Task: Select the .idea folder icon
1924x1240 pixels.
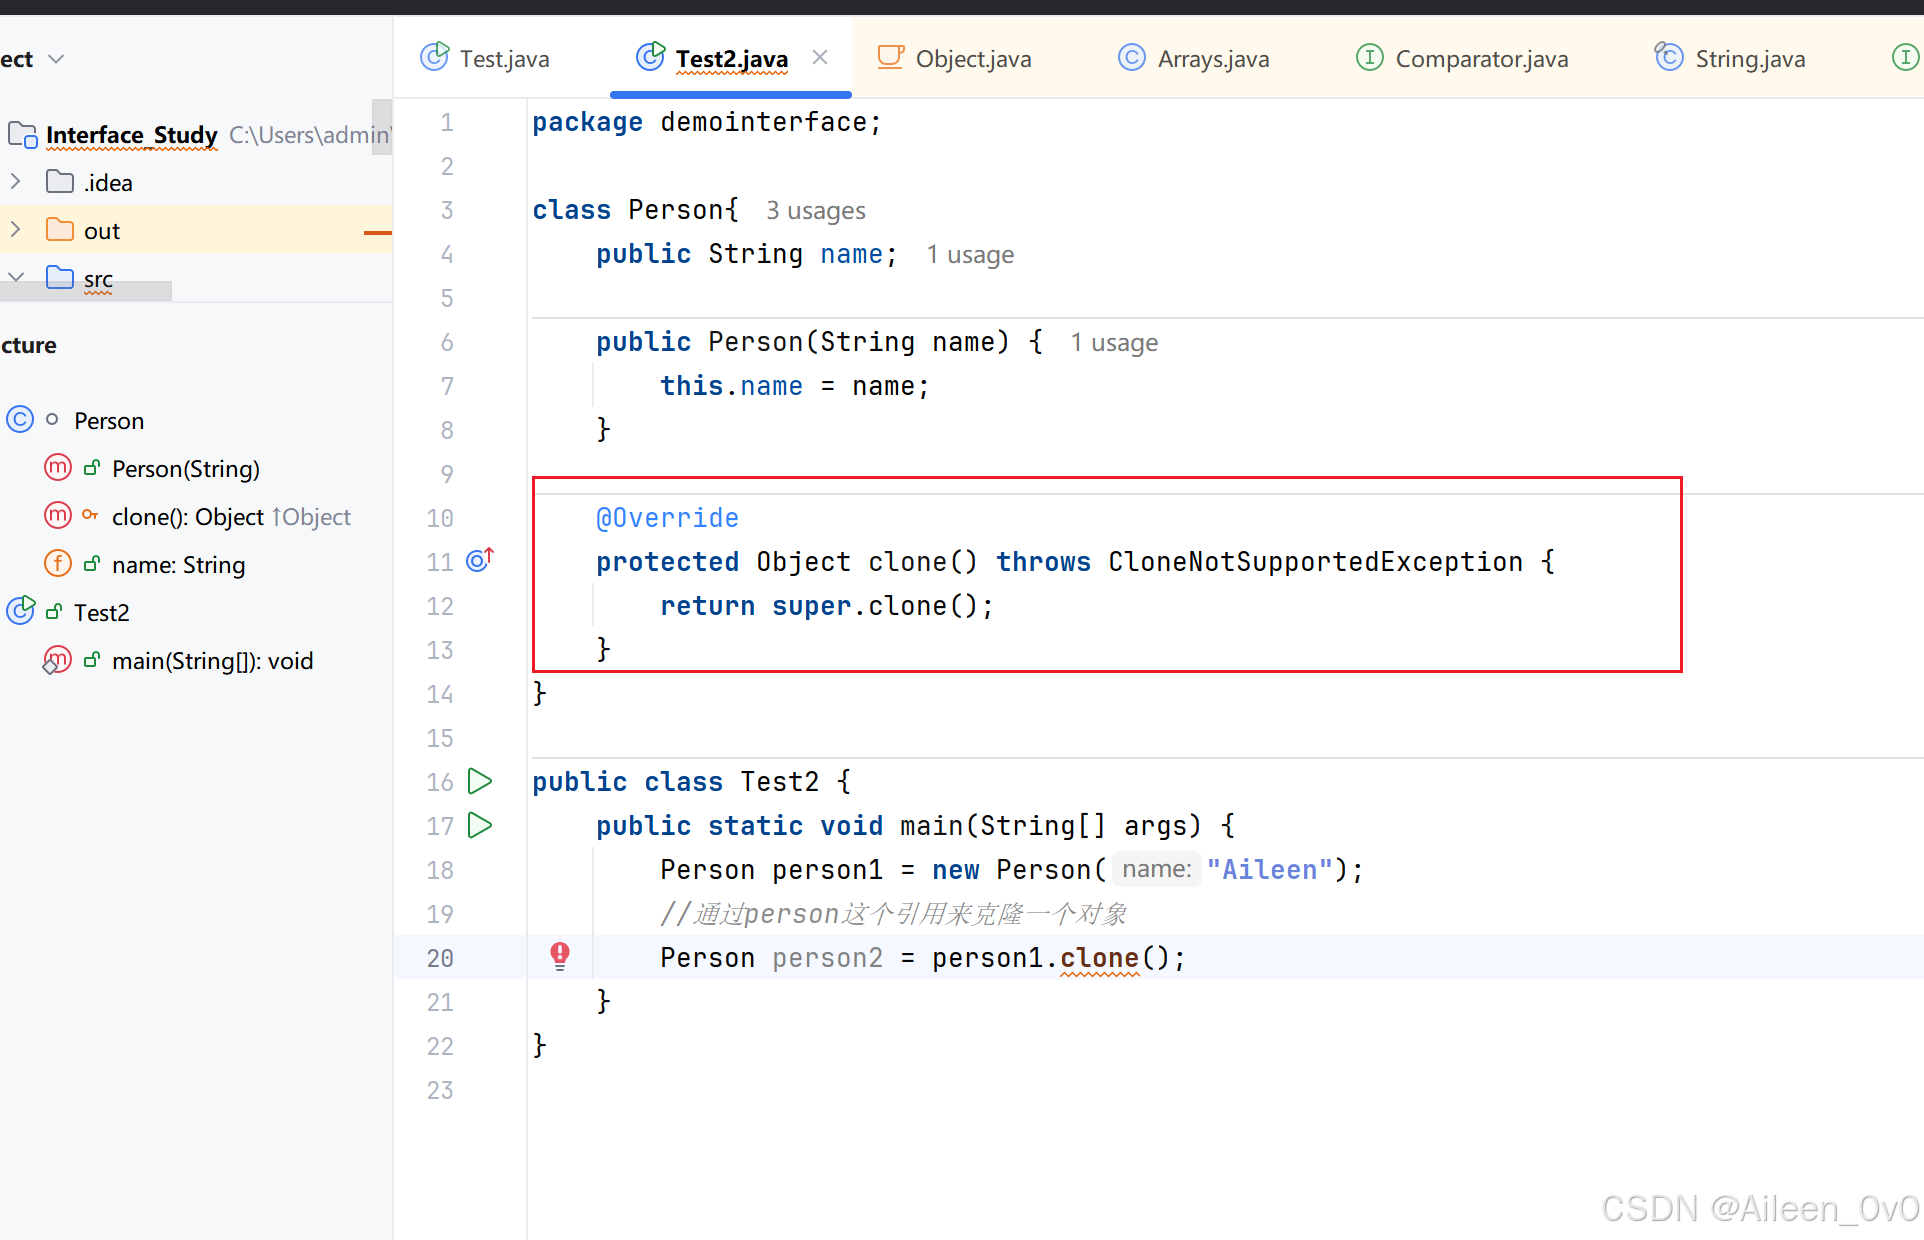Action: tap(60, 182)
